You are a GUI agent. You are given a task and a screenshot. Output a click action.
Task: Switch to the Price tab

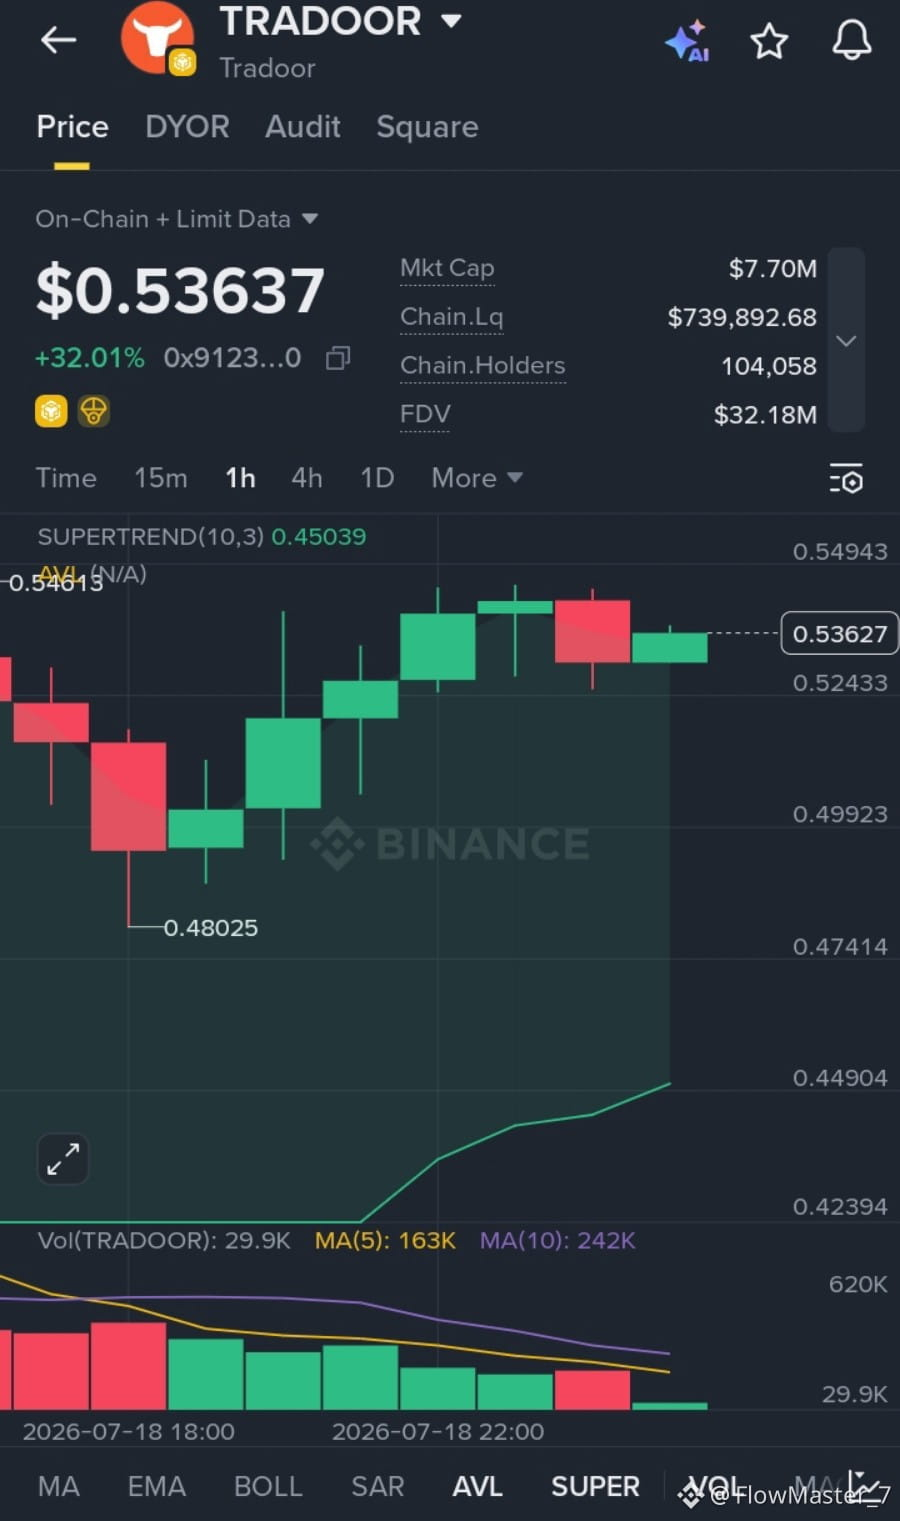pyautogui.click(x=72, y=127)
